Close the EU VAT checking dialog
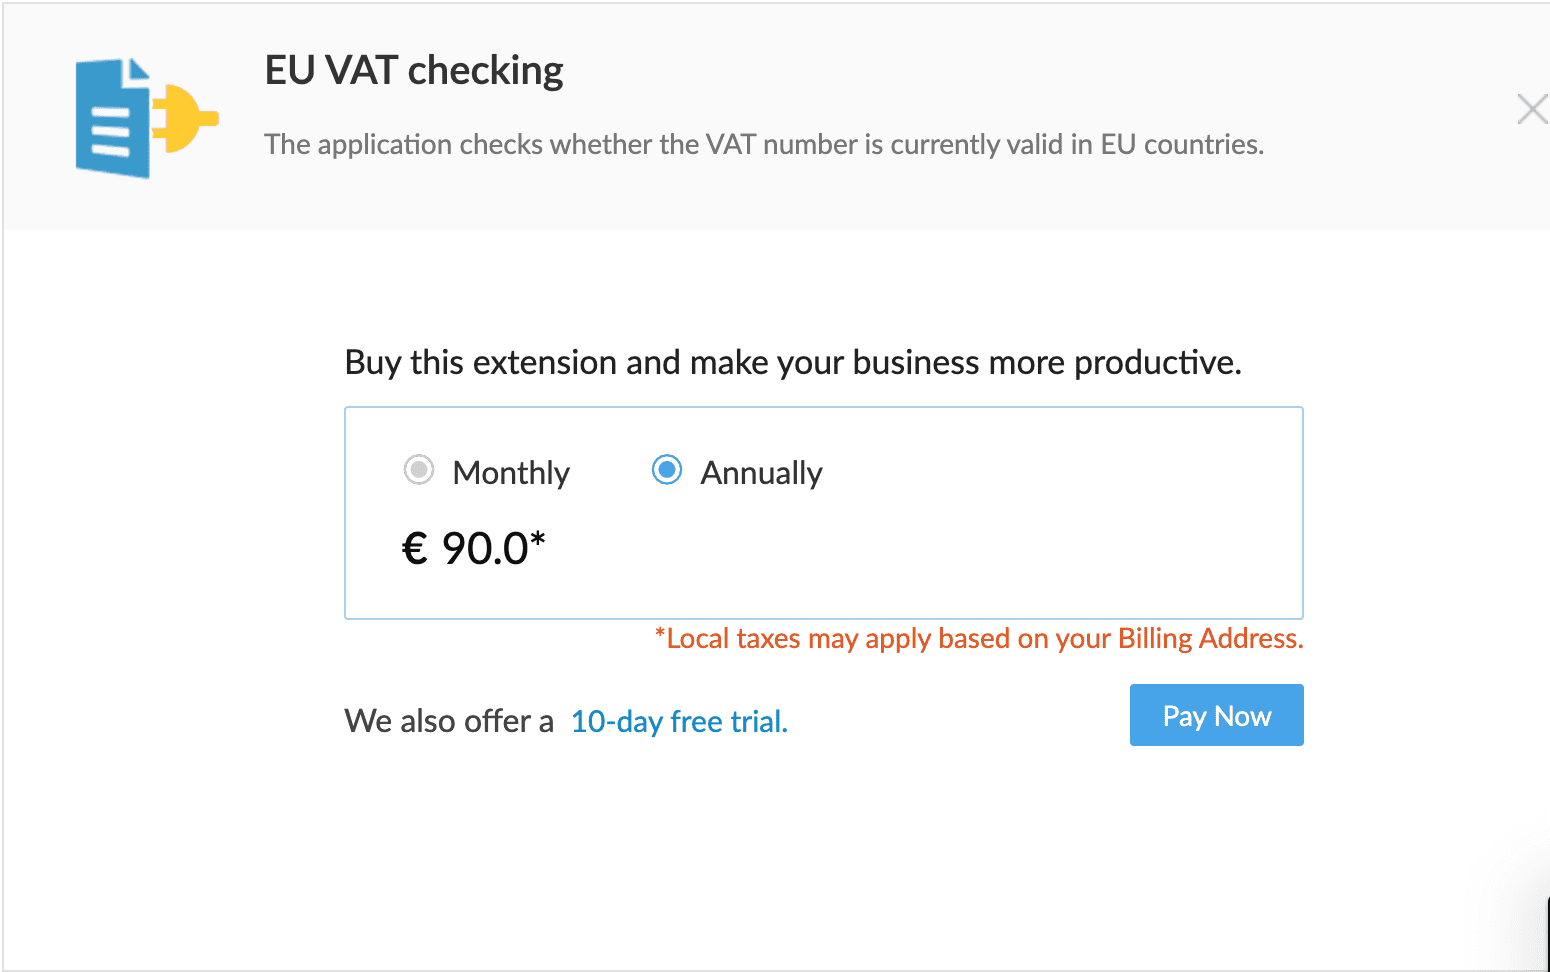Screen dimensions: 1550x972 point(1531,109)
